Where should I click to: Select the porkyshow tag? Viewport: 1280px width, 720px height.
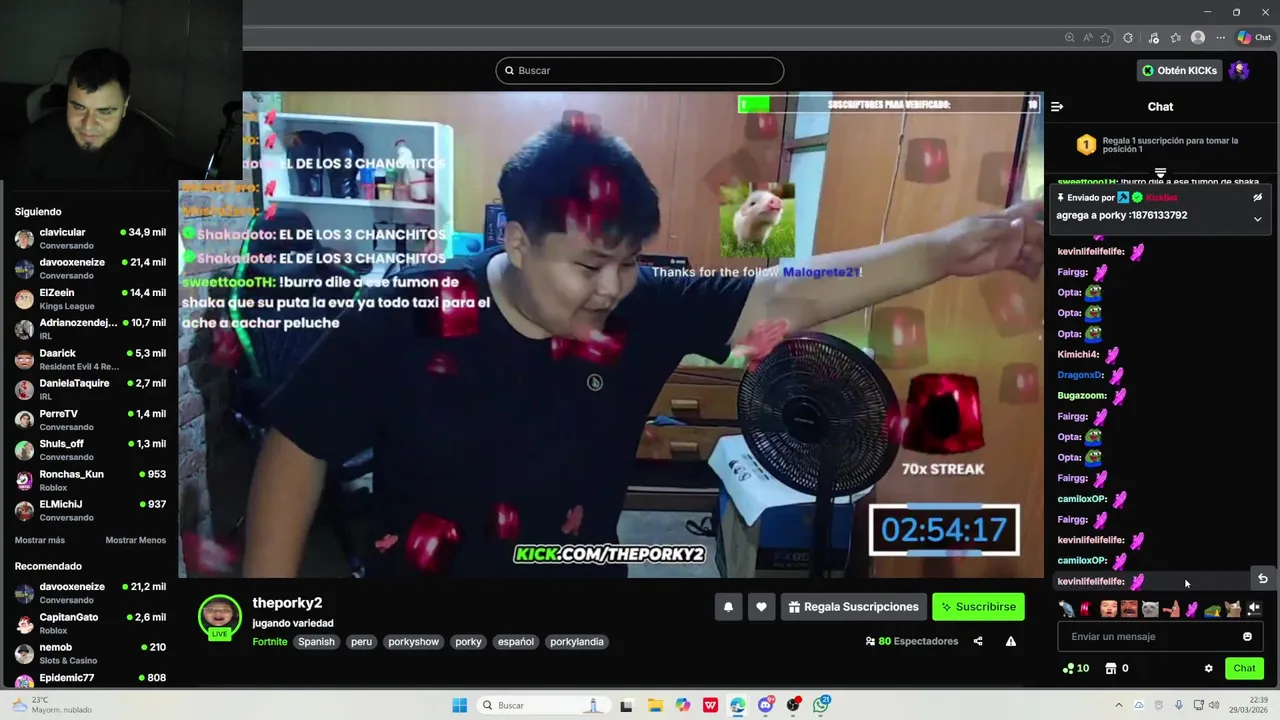tap(413, 642)
